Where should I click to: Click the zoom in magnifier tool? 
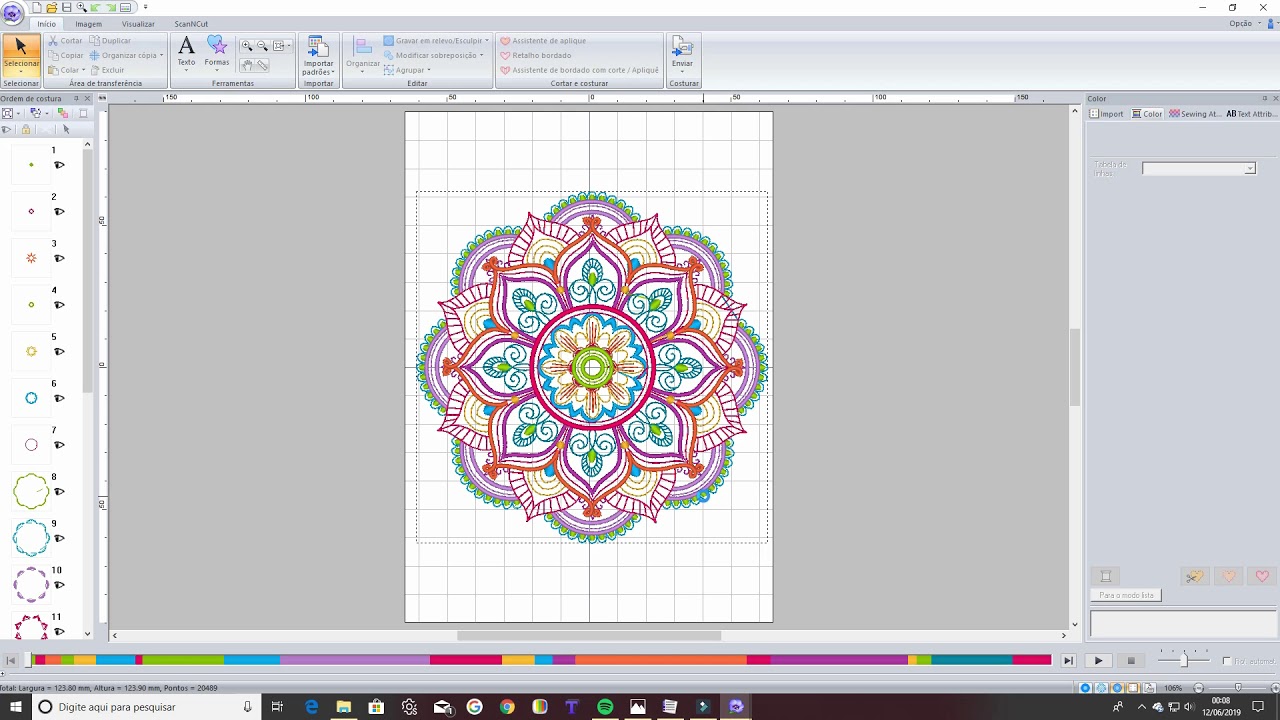pyautogui.click(x=247, y=46)
